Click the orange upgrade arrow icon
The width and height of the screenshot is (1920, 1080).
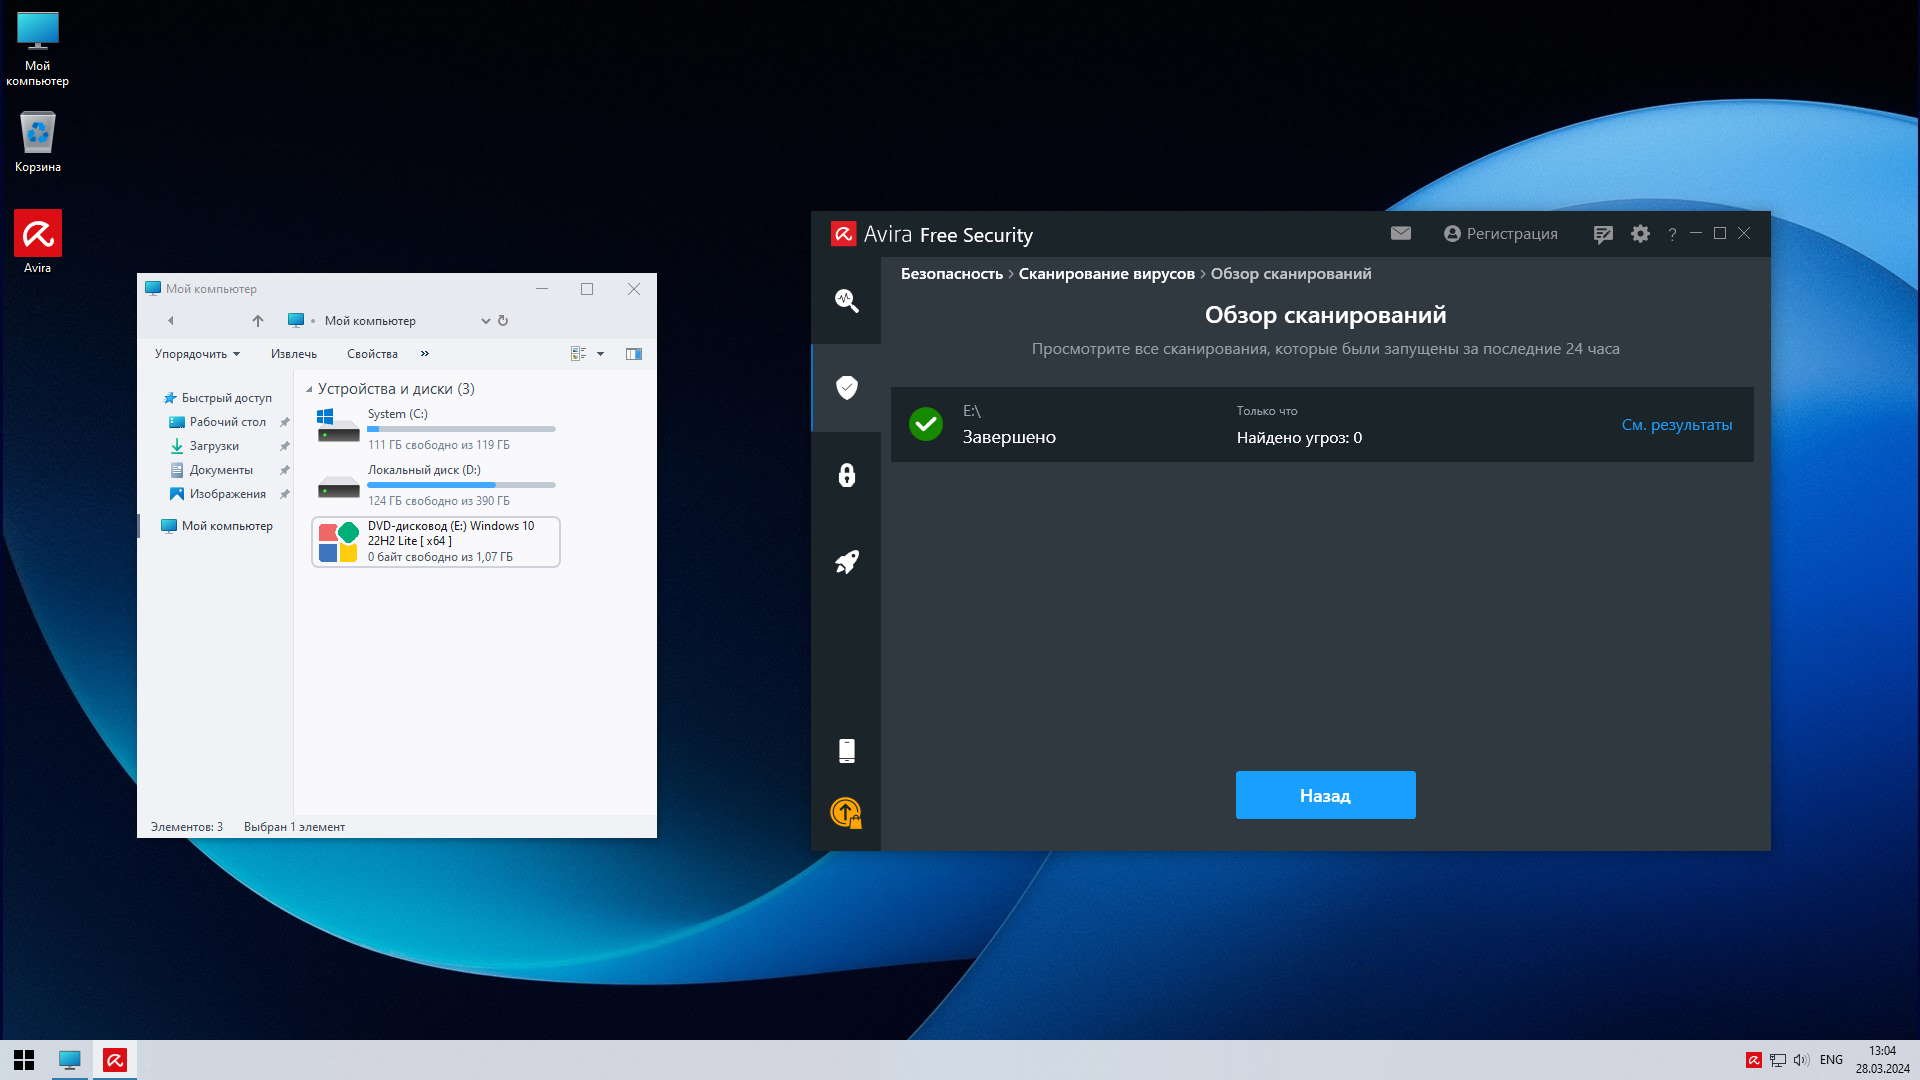846,812
